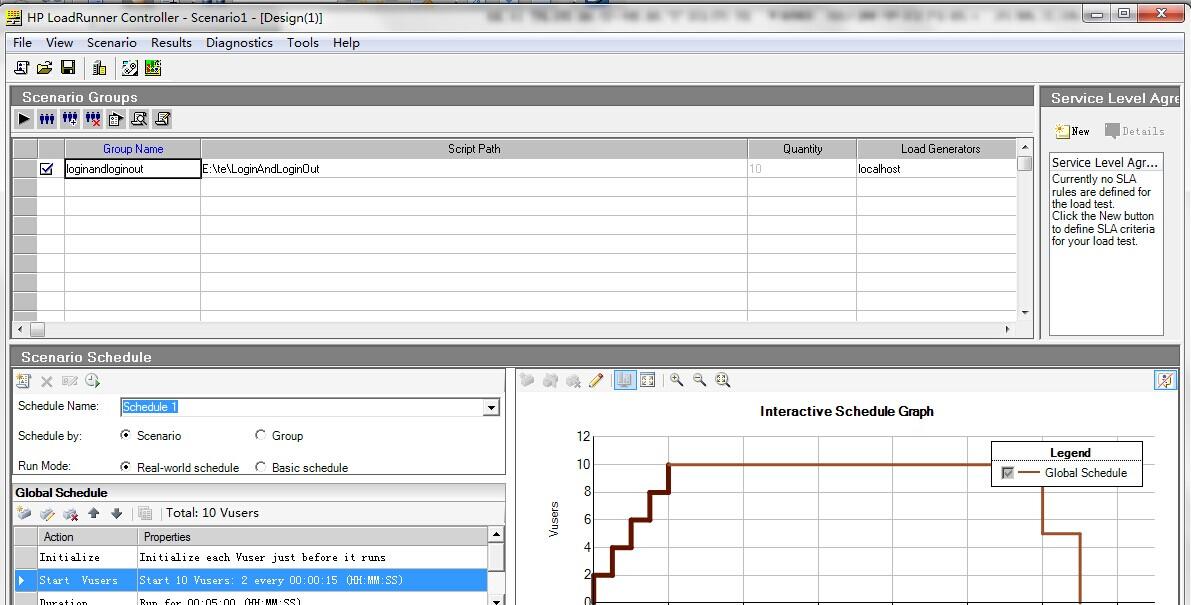Click the Design view toolbar icon
Screen dimensions: 1191x605
click(130, 68)
